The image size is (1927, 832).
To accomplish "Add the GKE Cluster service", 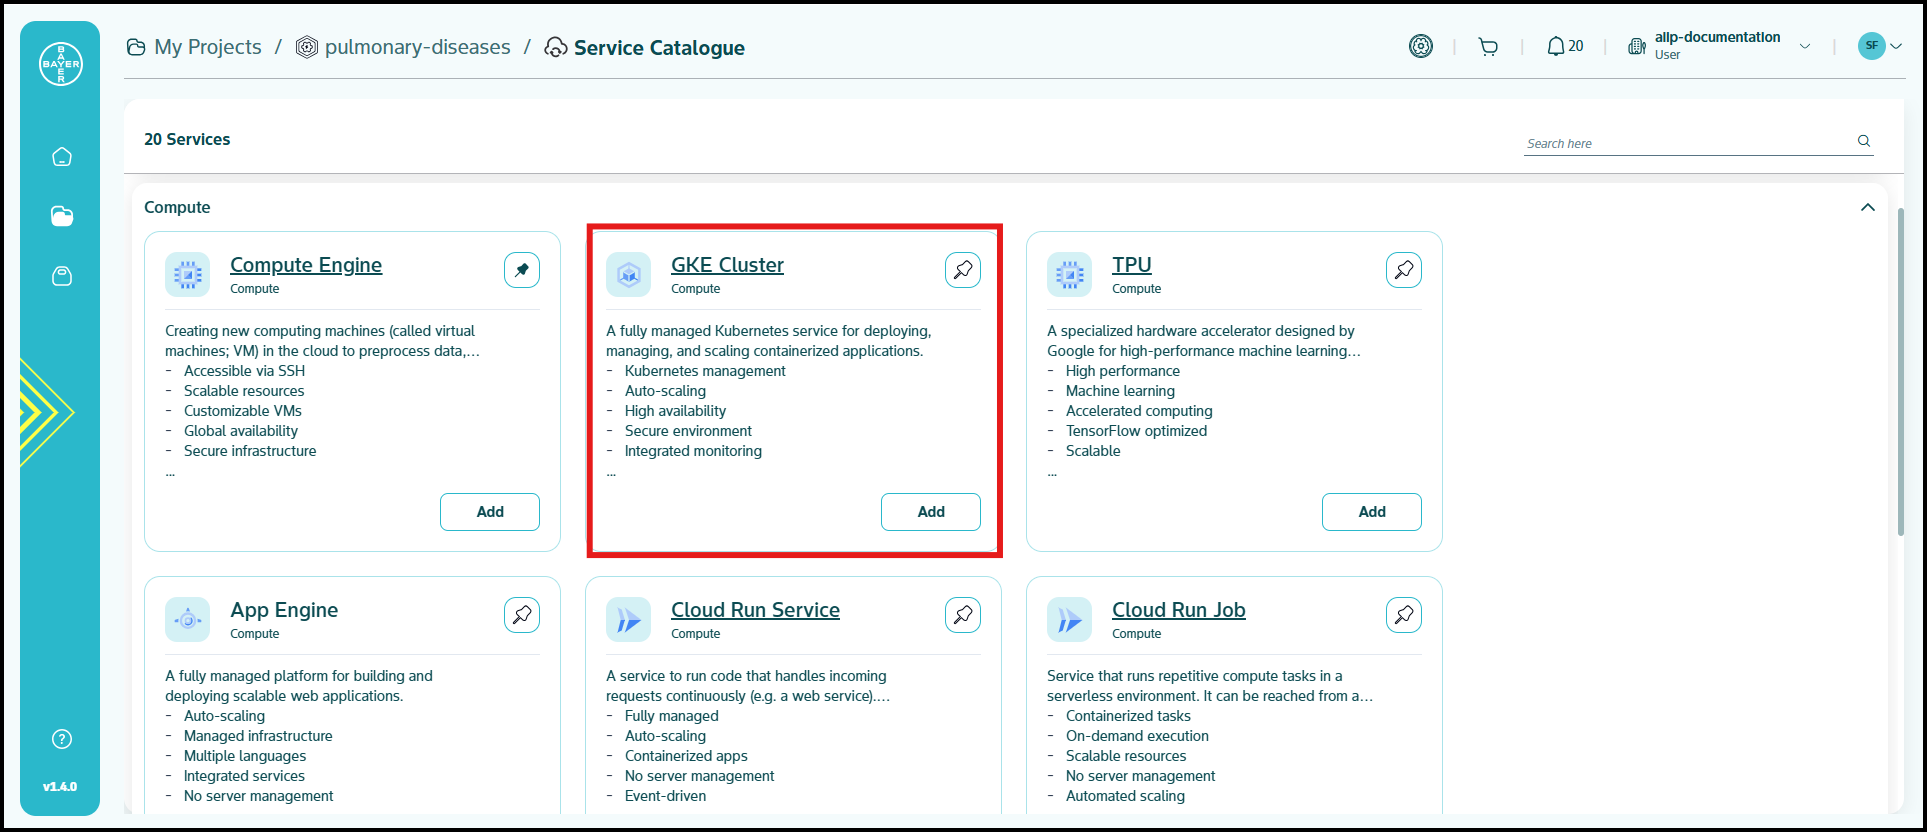I will (x=930, y=512).
